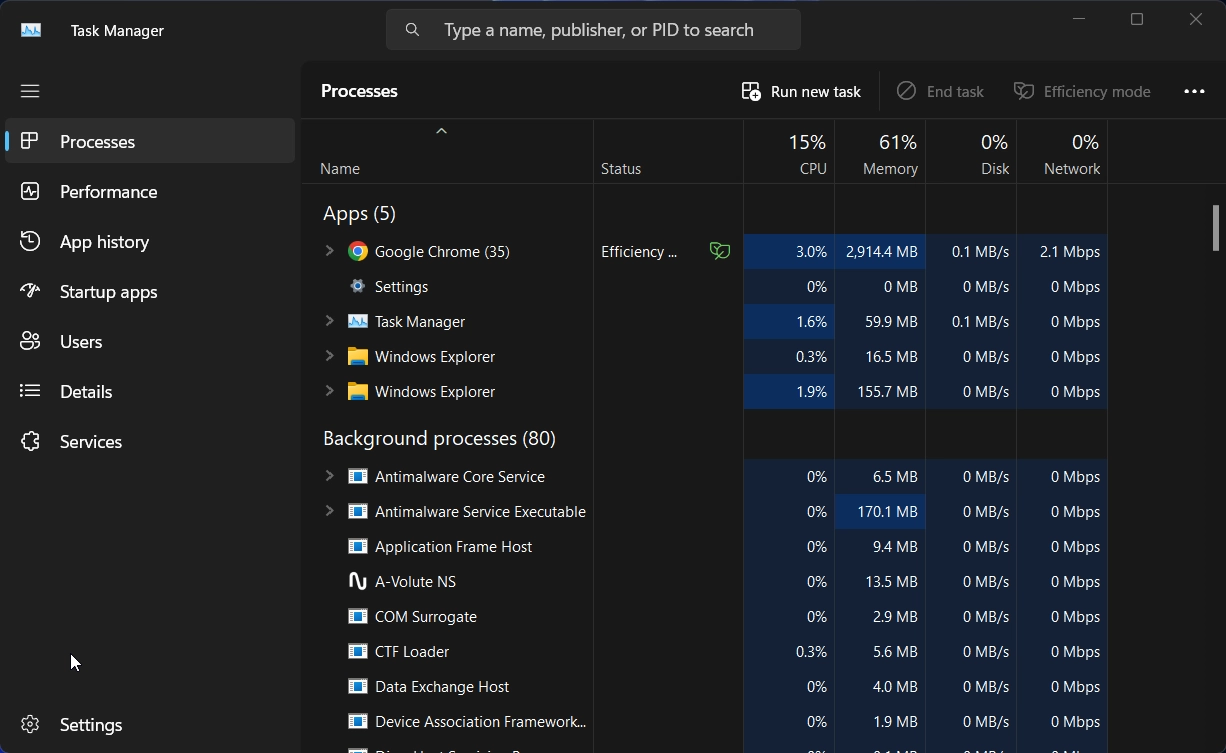Image resolution: width=1226 pixels, height=753 pixels.
Task: Sort by the Network column header
Action: pyautogui.click(x=1062, y=152)
